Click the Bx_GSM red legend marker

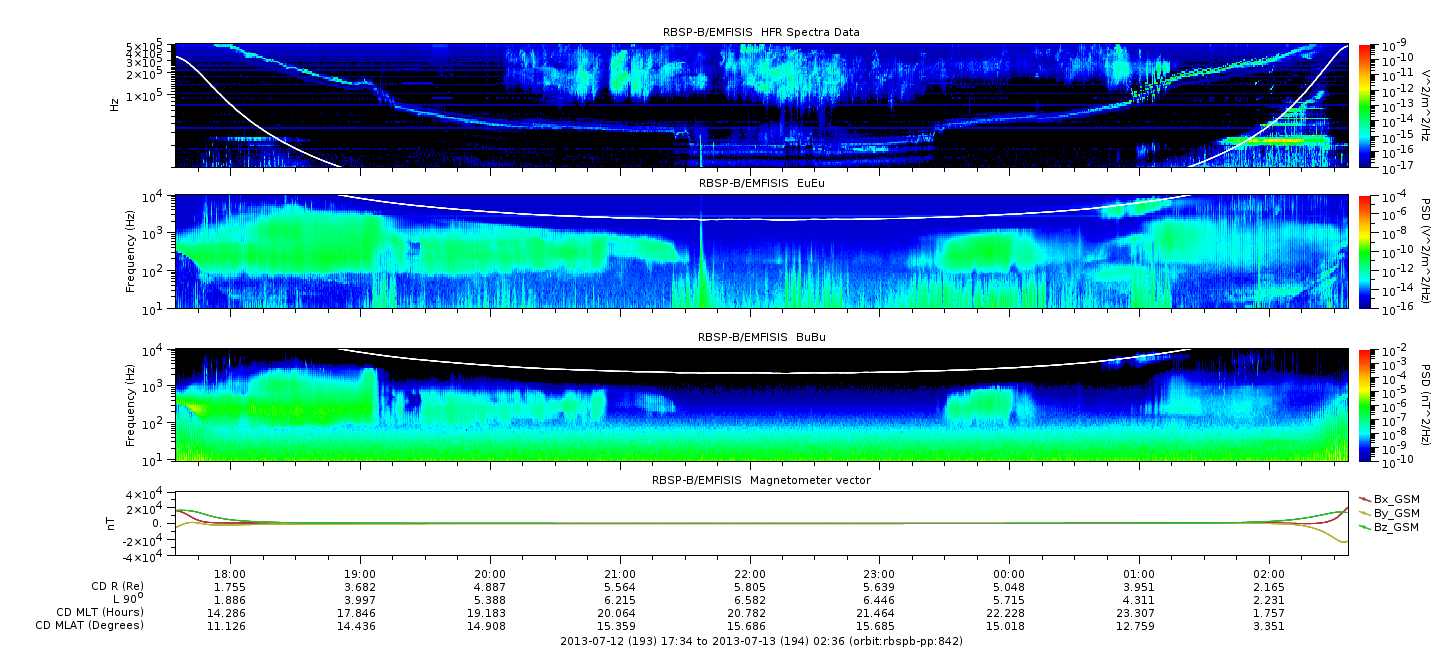[x=1364, y=498]
